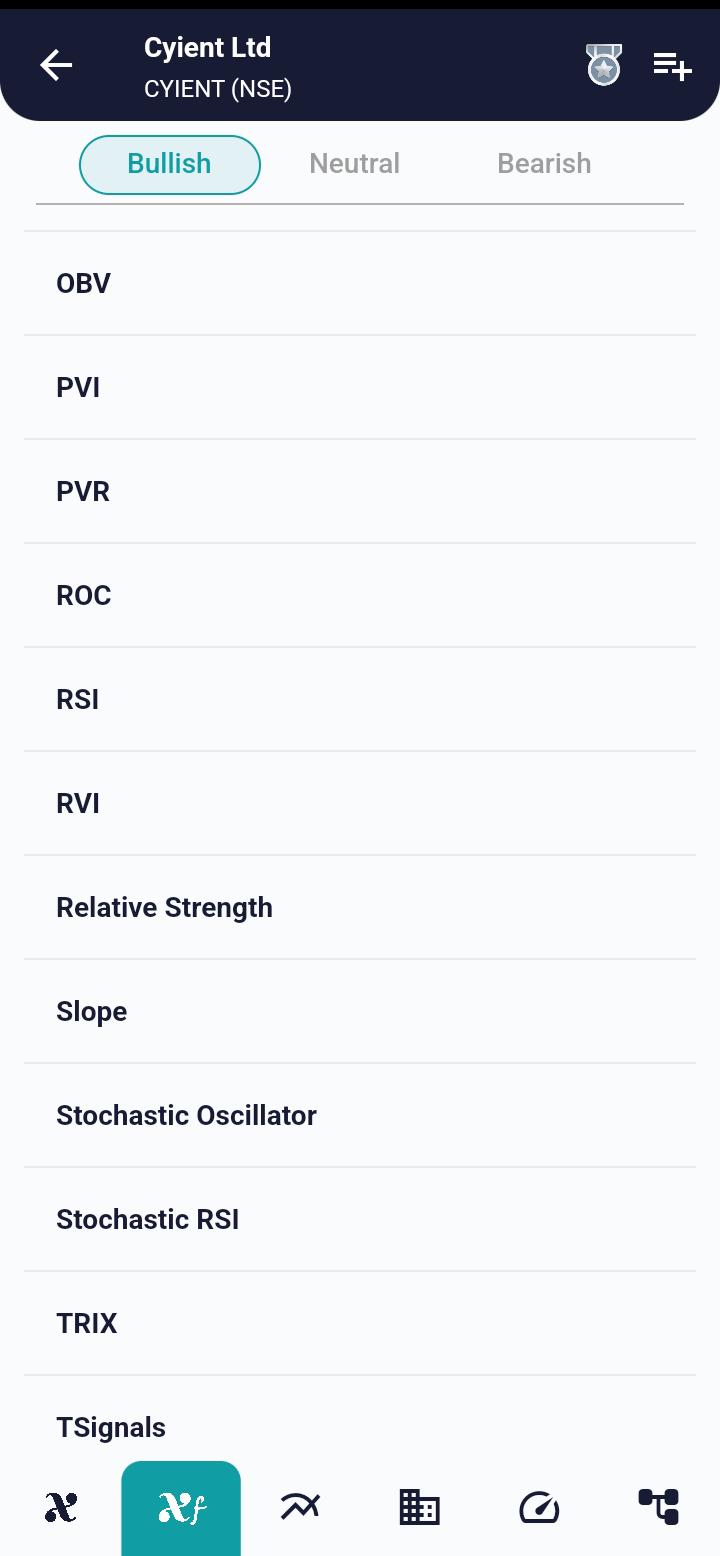Expand the Stochastic Oscillator row
720x1556 pixels.
[x=360, y=1115]
